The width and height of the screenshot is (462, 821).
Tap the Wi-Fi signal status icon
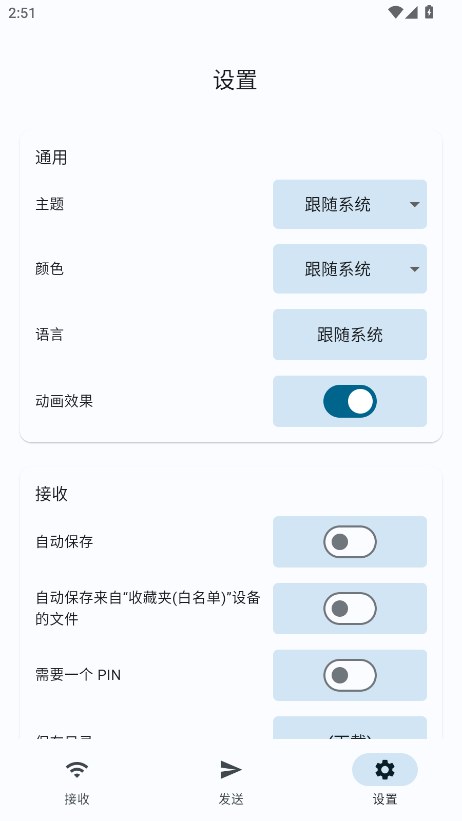pyautogui.click(x=395, y=12)
